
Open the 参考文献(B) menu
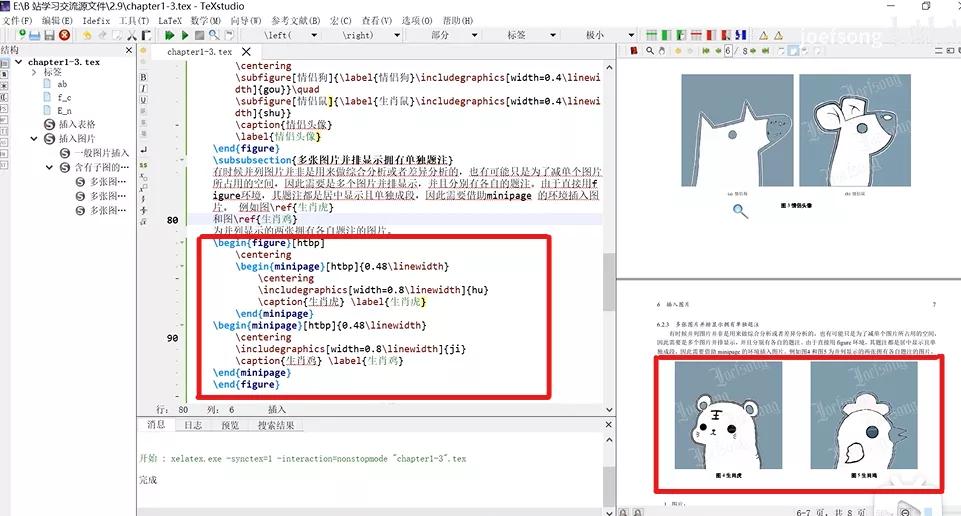click(295, 20)
